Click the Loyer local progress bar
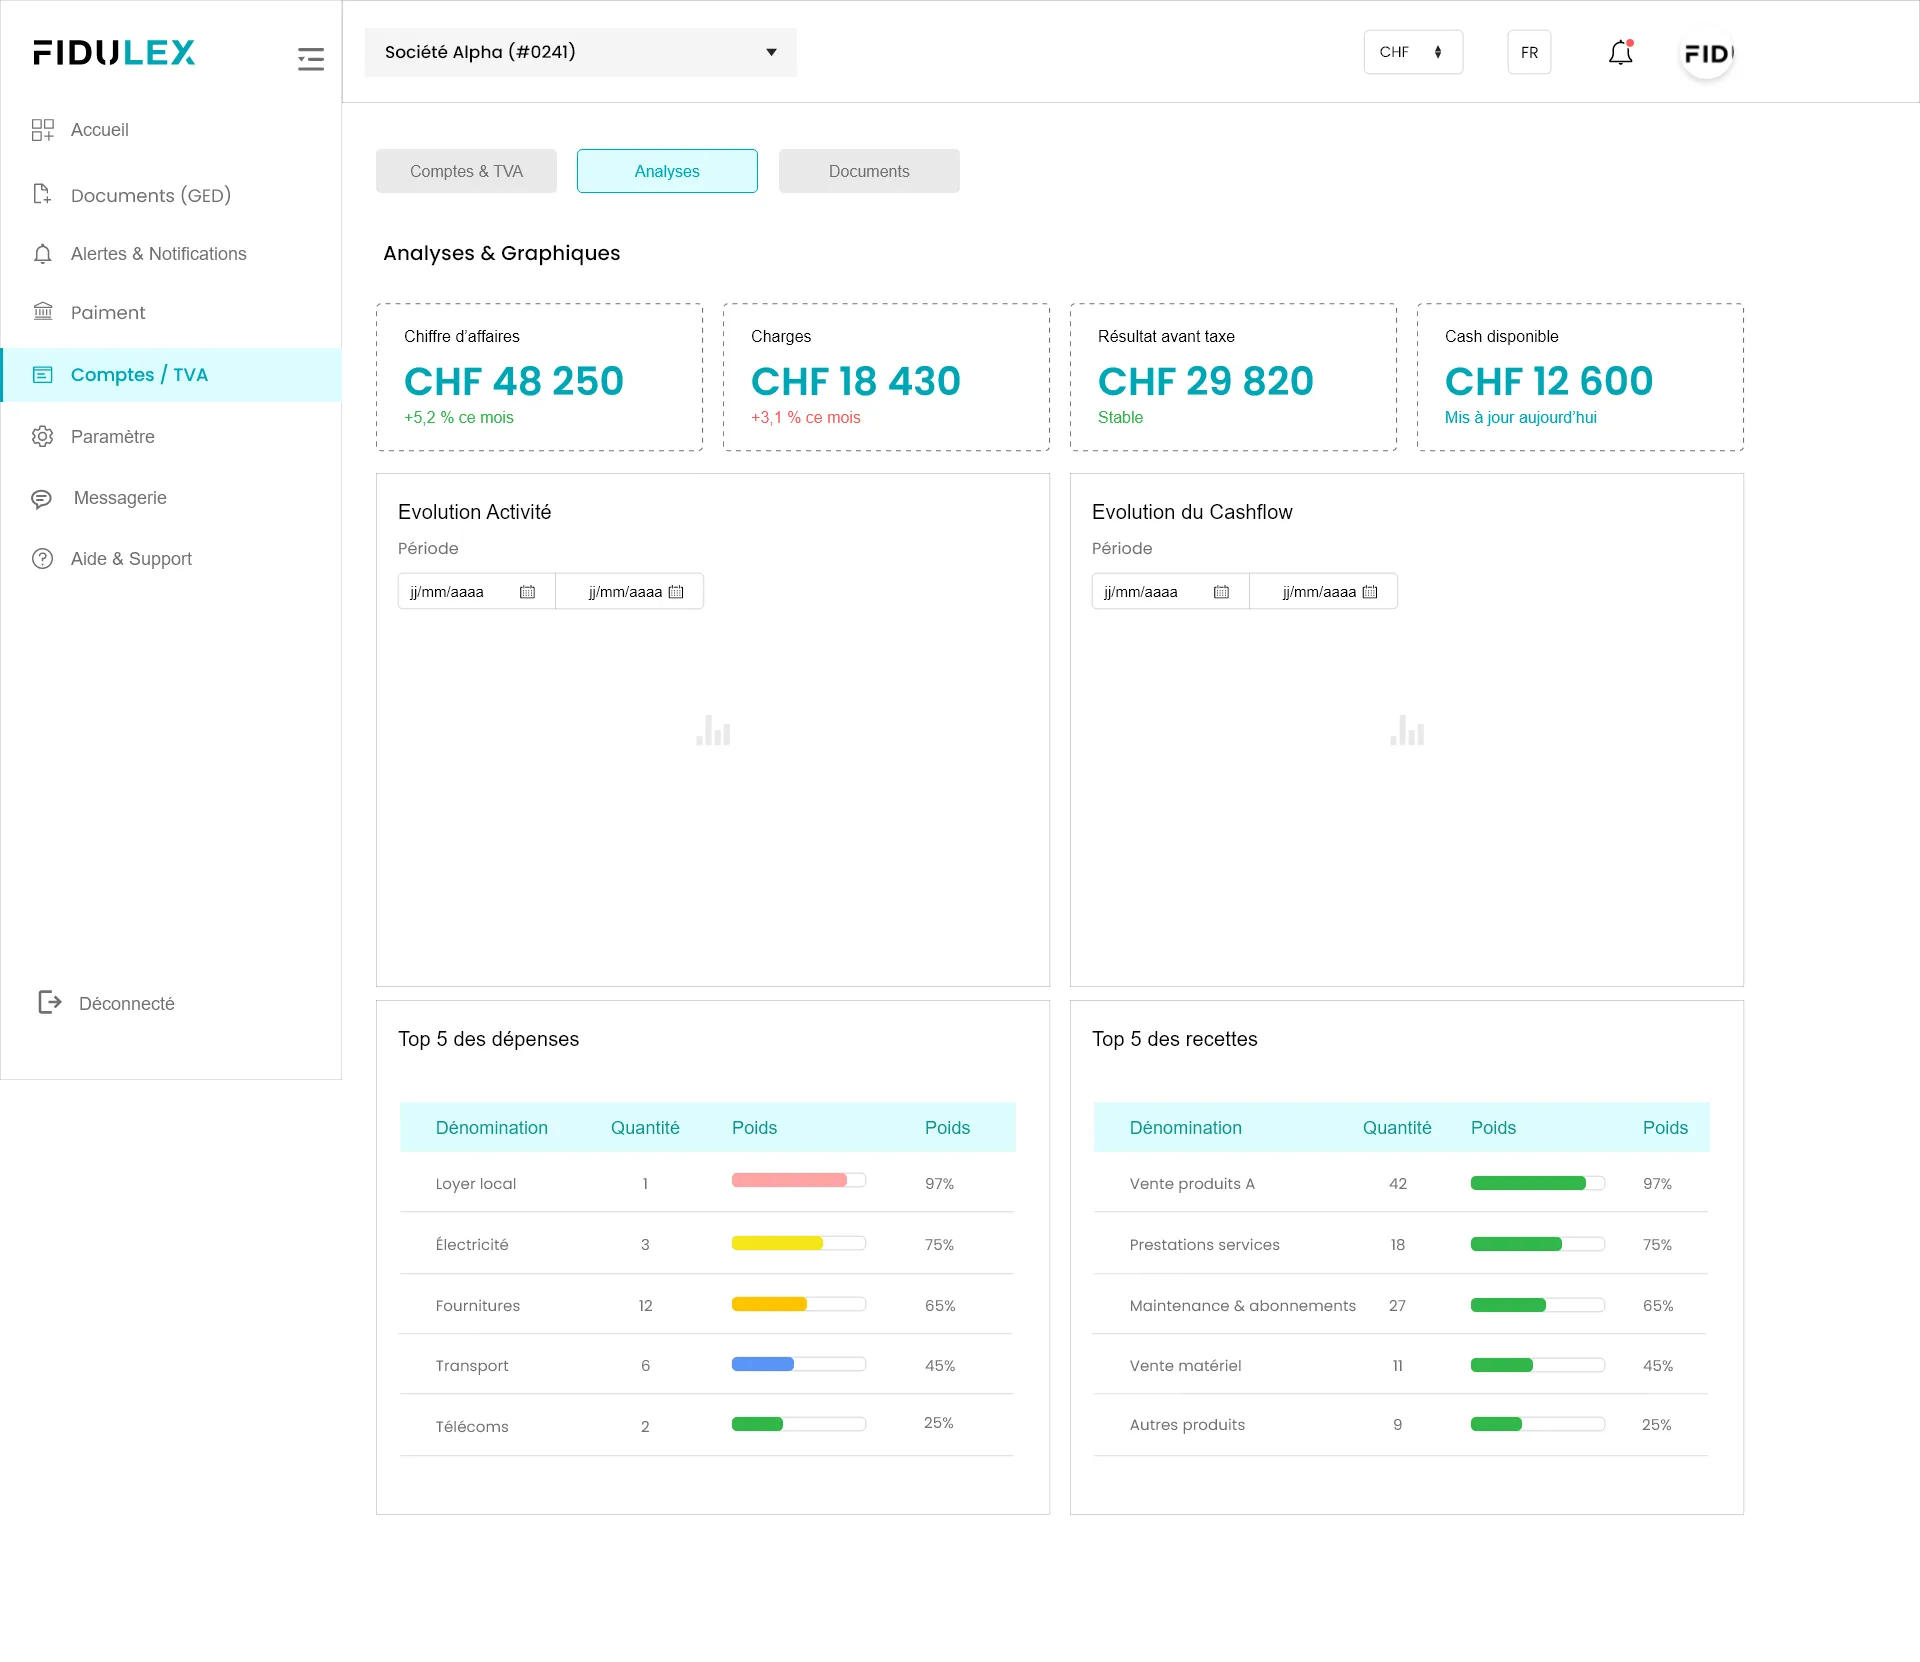The image size is (1920, 1662). [798, 1180]
